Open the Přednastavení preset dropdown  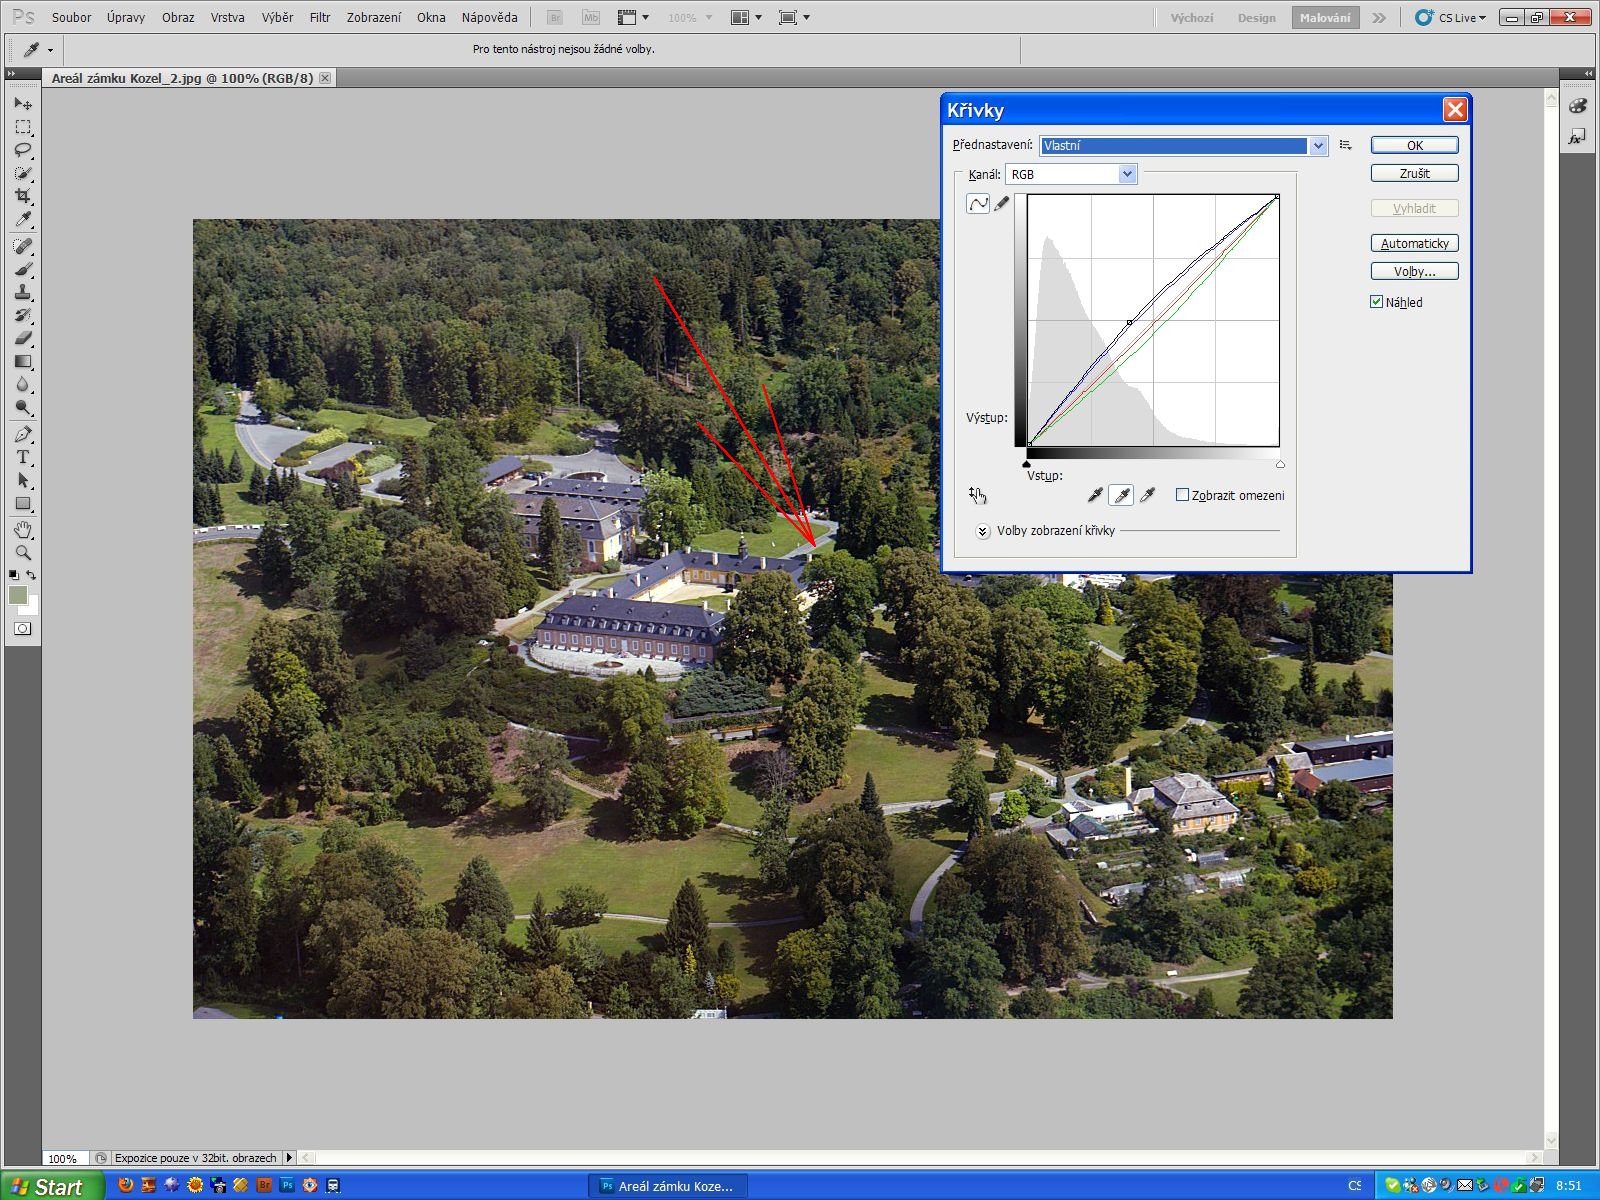click(x=1318, y=146)
